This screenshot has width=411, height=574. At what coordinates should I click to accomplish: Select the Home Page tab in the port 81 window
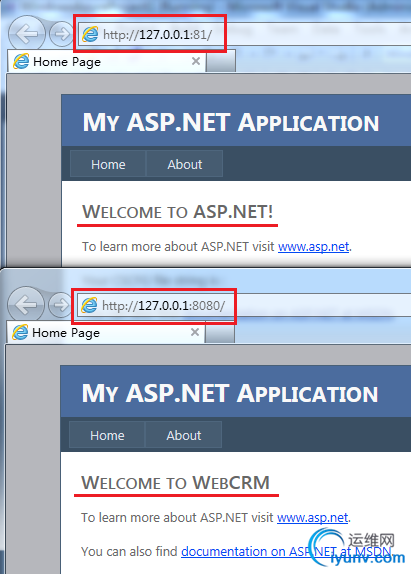(x=107, y=62)
